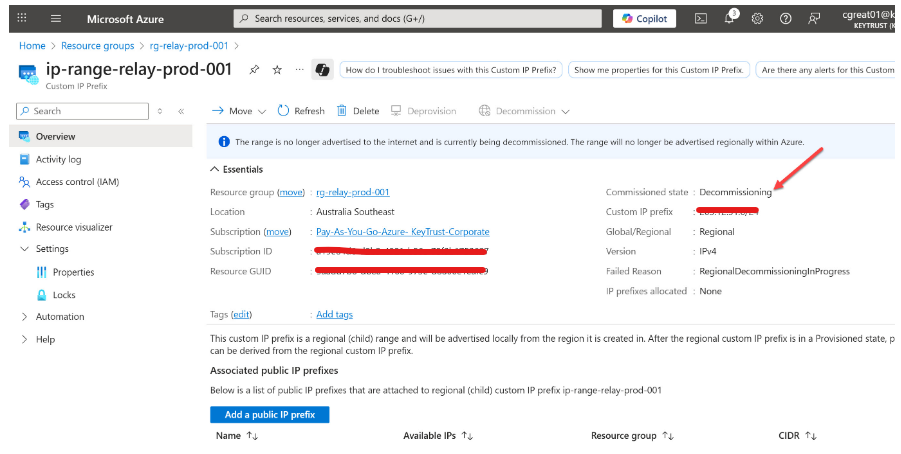Focus the Search resources, services, and docs box
Screen dimensions: 901x454
pyautogui.click(x=417, y=18)
